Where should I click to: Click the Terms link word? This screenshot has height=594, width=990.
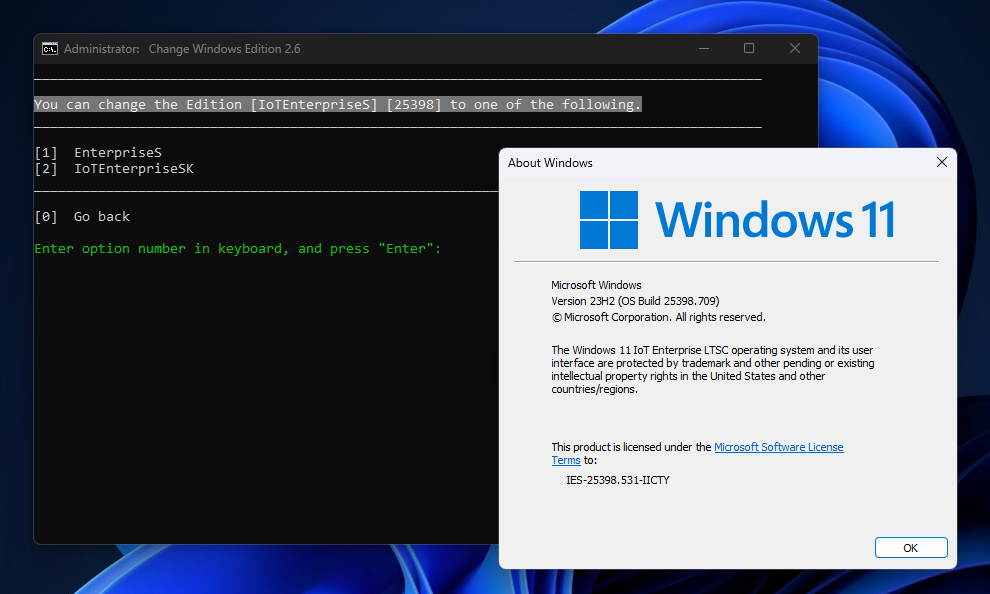coord(566,460)
